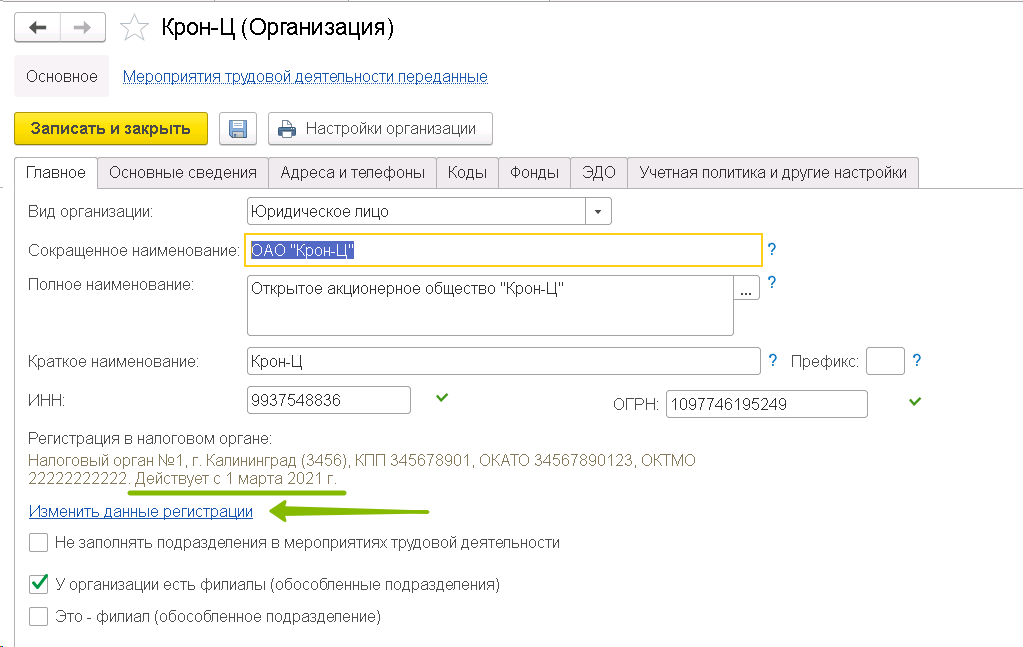The width and height of the screenshot is (1023, 647).
Task: Open the Вид организации dropdown list
Action: tap(598, 212)
